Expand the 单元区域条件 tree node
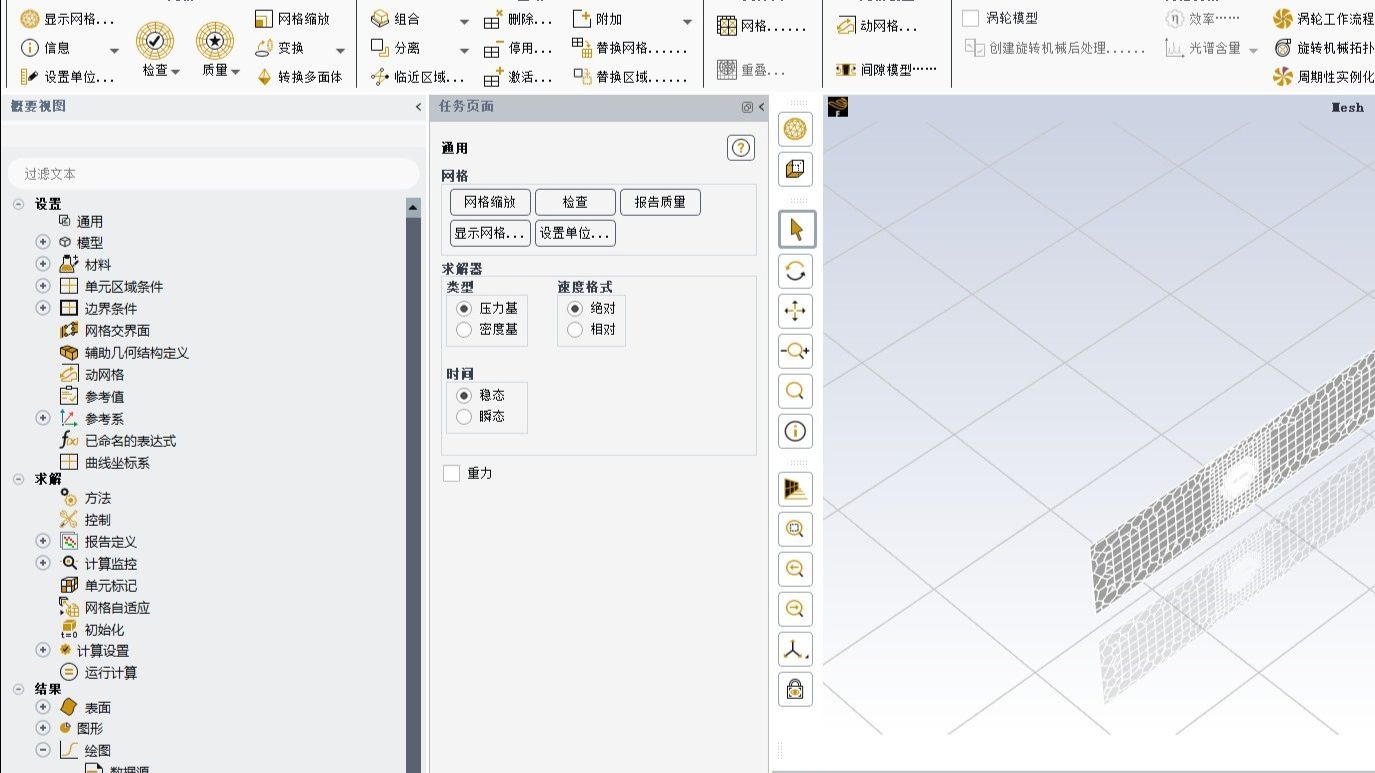This screenshot has width=1375, height=773. pyautogui.click(x=43, y=286)
